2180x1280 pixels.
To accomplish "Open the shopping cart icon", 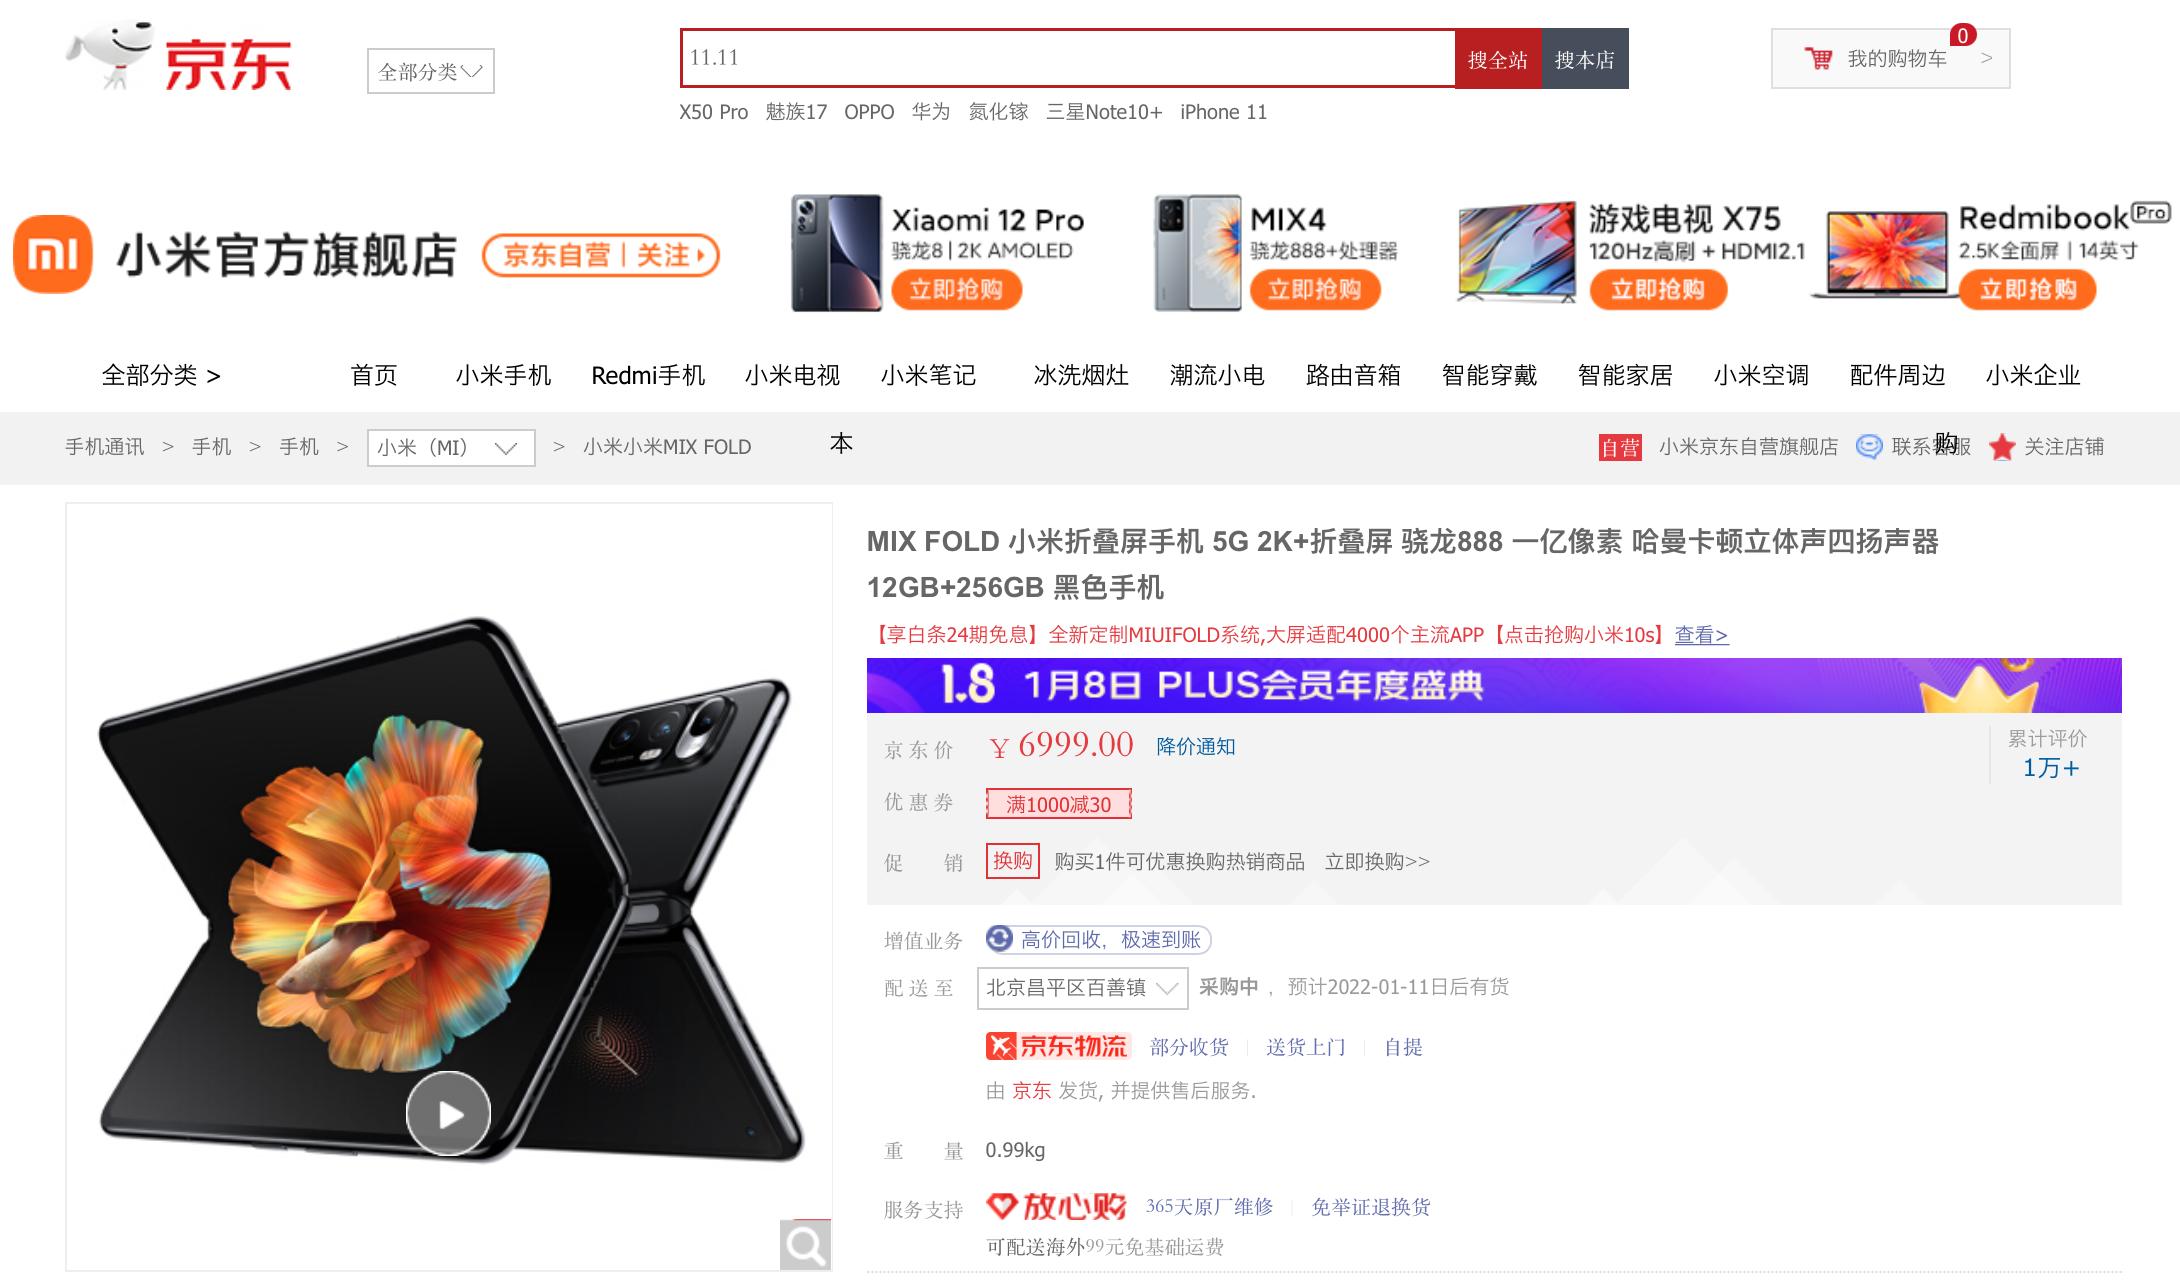I will [1818, 59].
